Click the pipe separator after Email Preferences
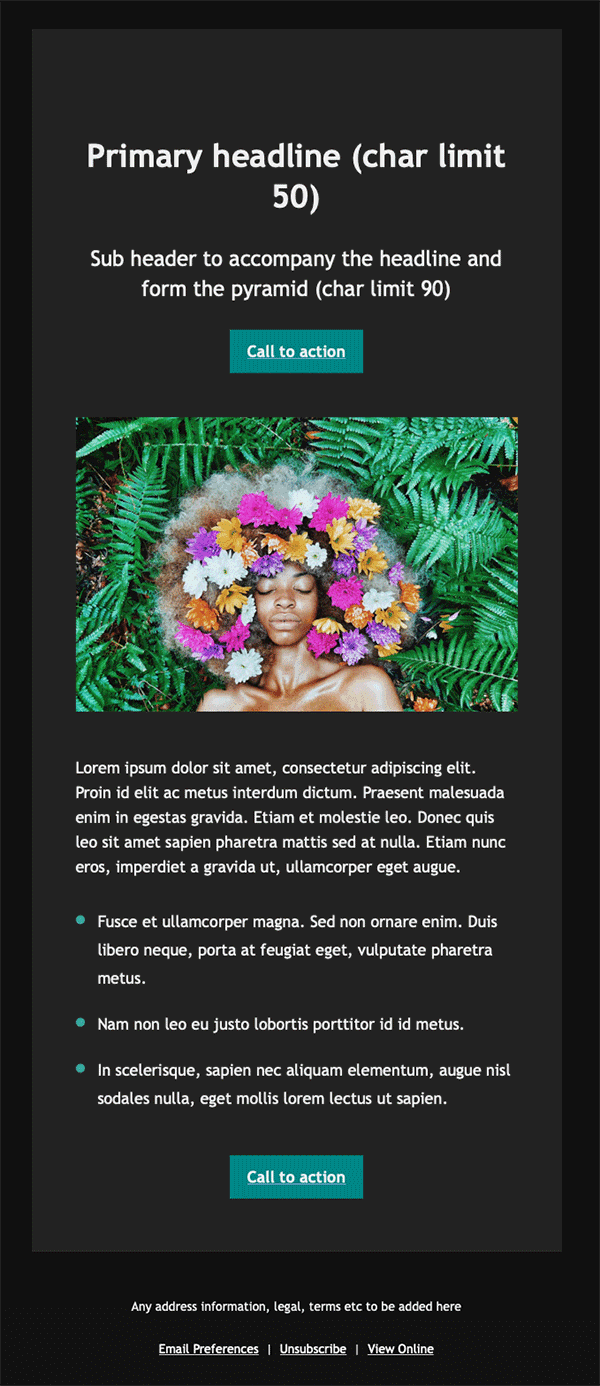Image resolution: width=600 pixels, height=1386 pixels. coord(269,1349)
